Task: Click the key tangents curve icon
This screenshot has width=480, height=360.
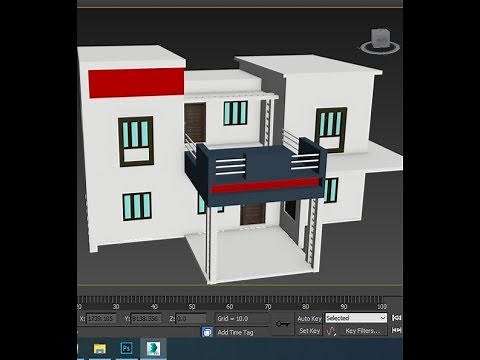Action: coord(331,331)
